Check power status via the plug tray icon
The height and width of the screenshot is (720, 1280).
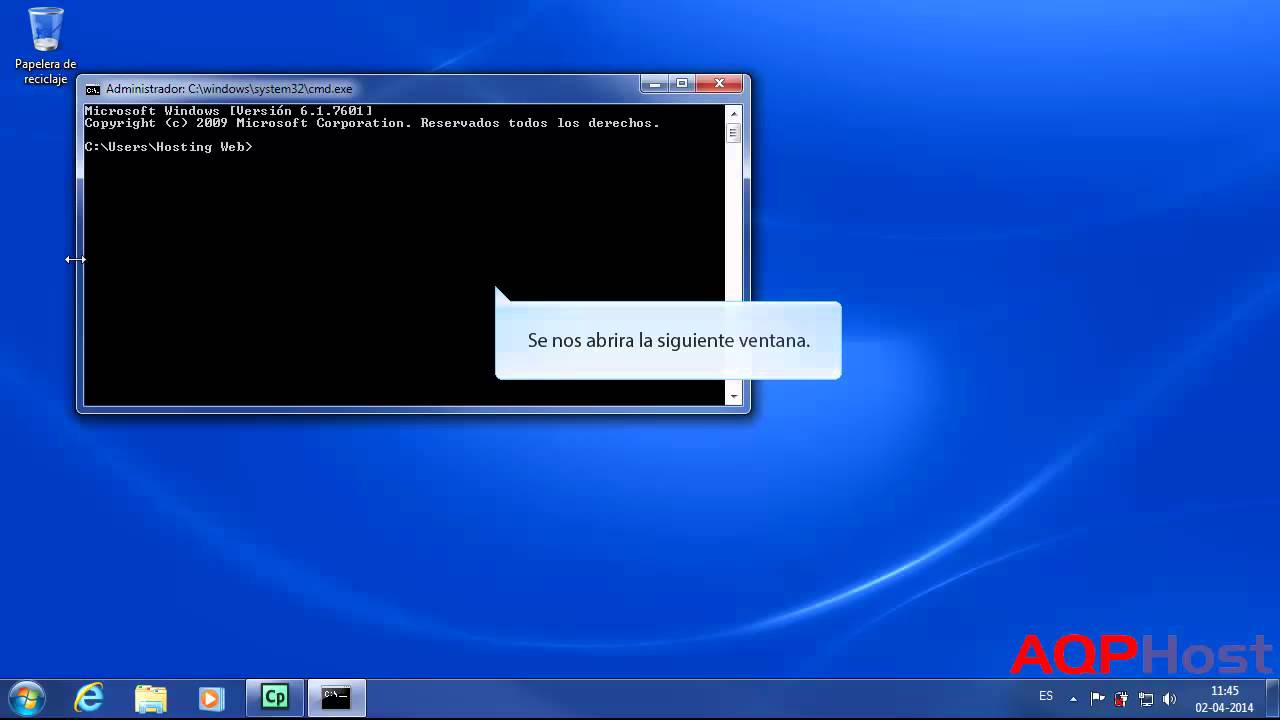pos(1121,697)
